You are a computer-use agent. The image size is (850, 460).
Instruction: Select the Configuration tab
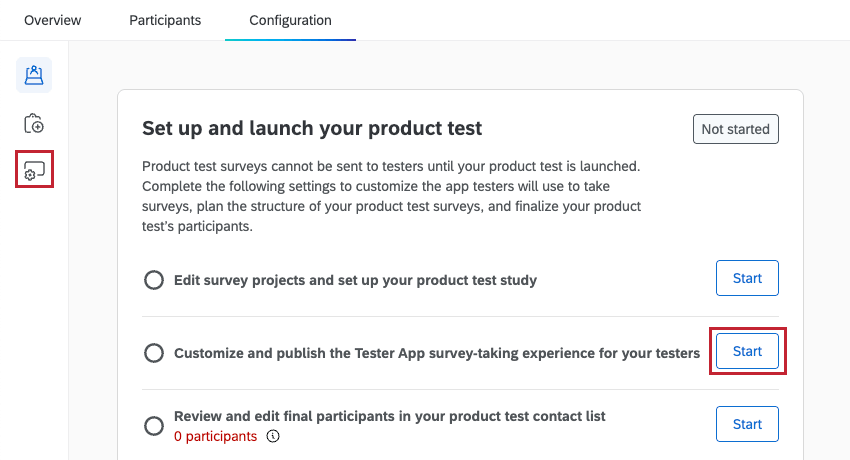(290, 20)
